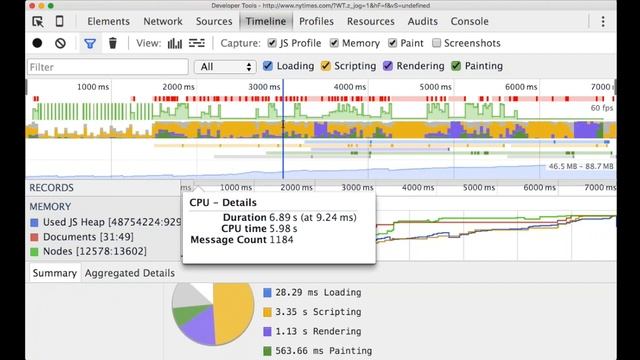Toggle device mode phone icon
The height and width of the screenshot is (360, 640).
pos(60,21)
